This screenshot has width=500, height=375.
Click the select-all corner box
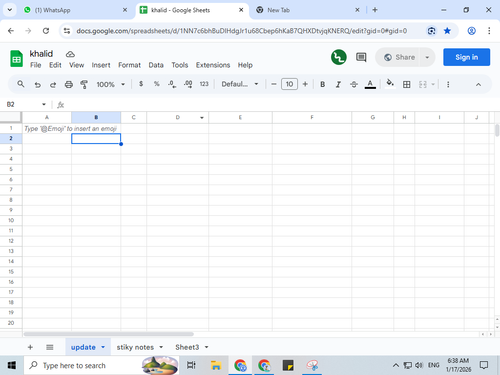tap(11, 117)
